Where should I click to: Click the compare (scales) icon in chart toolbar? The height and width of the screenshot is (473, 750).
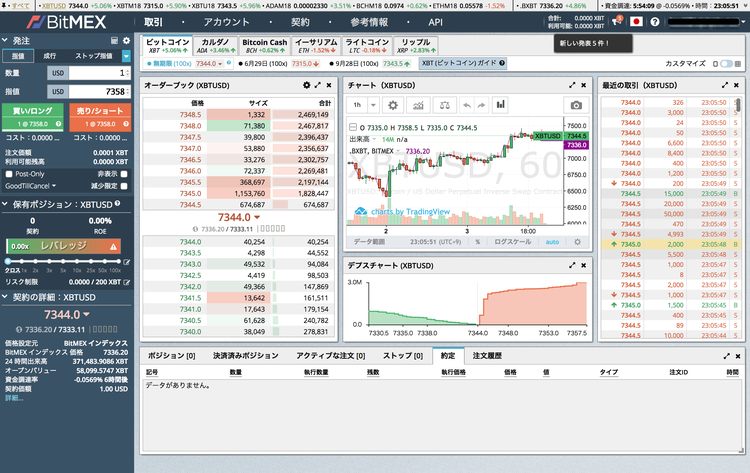coord(444,105)
